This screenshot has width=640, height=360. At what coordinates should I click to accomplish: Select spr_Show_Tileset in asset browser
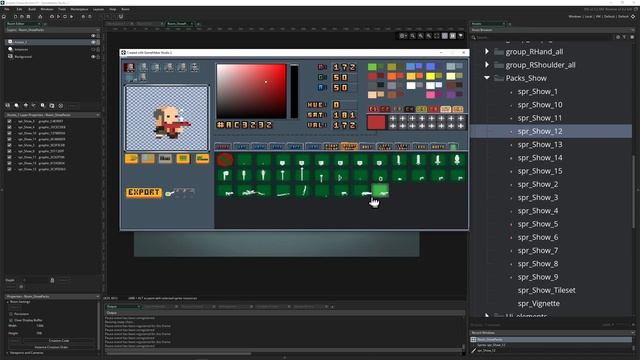(547, 290)
